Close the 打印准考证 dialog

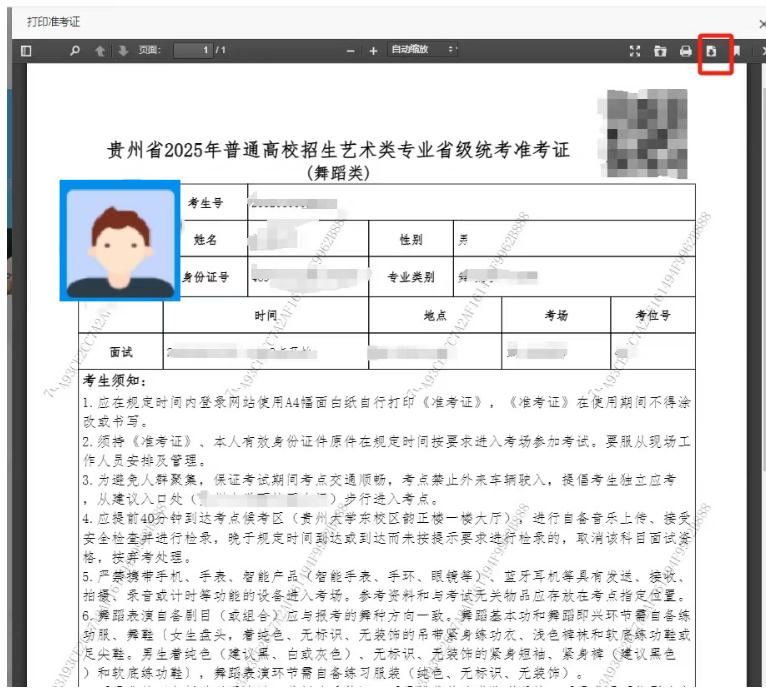(x=761, y=21)
